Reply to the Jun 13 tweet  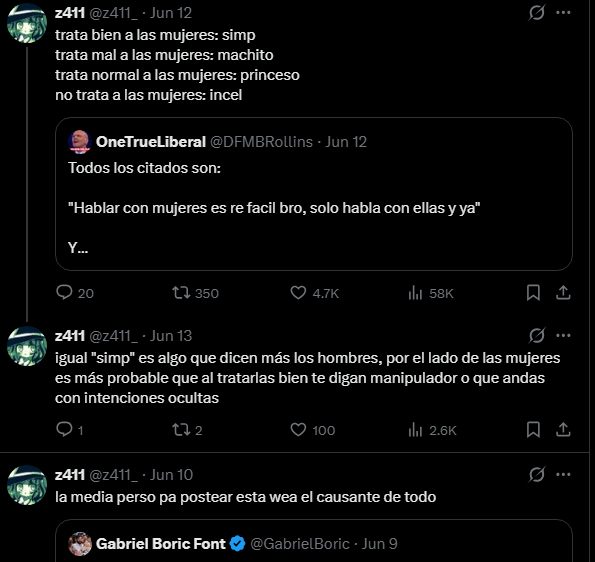(69, 430)
